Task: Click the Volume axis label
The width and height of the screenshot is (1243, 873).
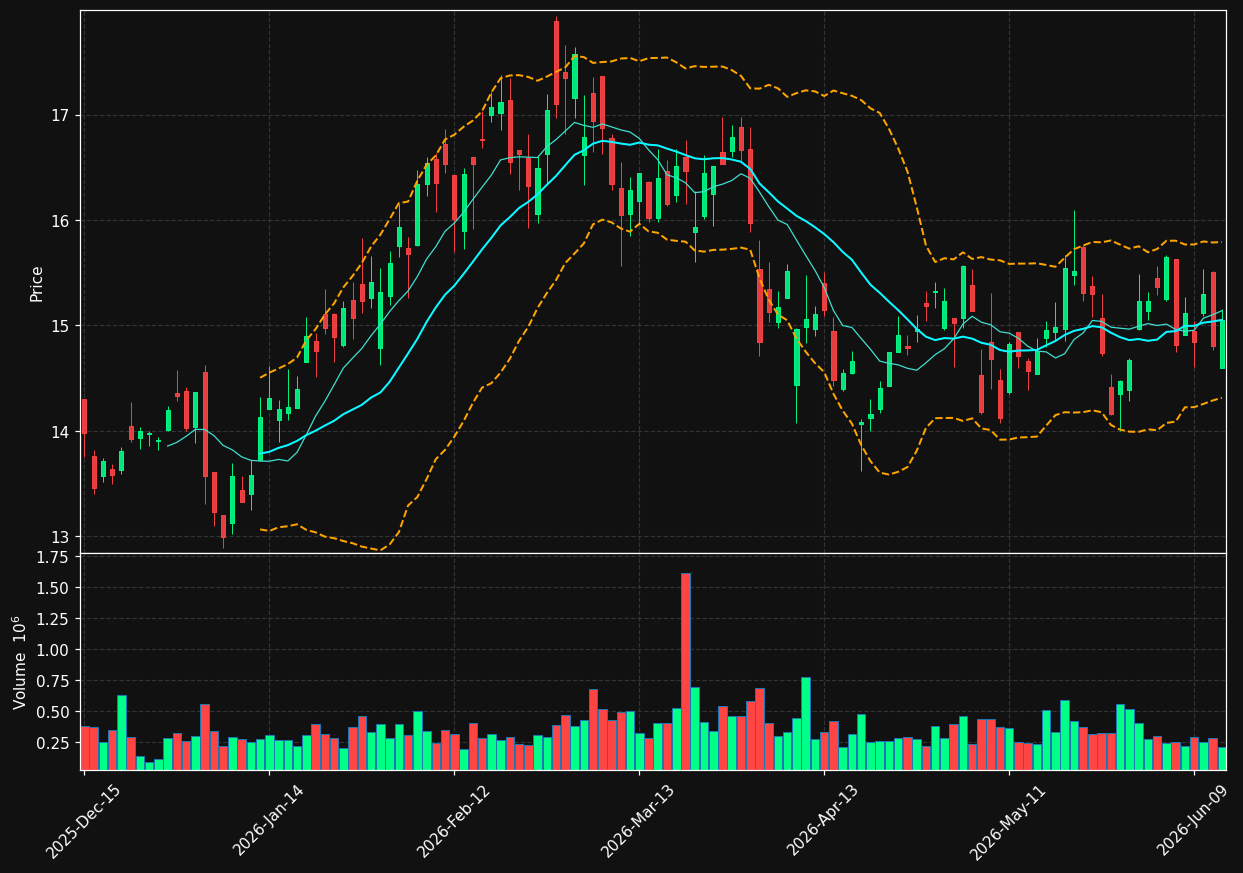Action: (20, 662)
